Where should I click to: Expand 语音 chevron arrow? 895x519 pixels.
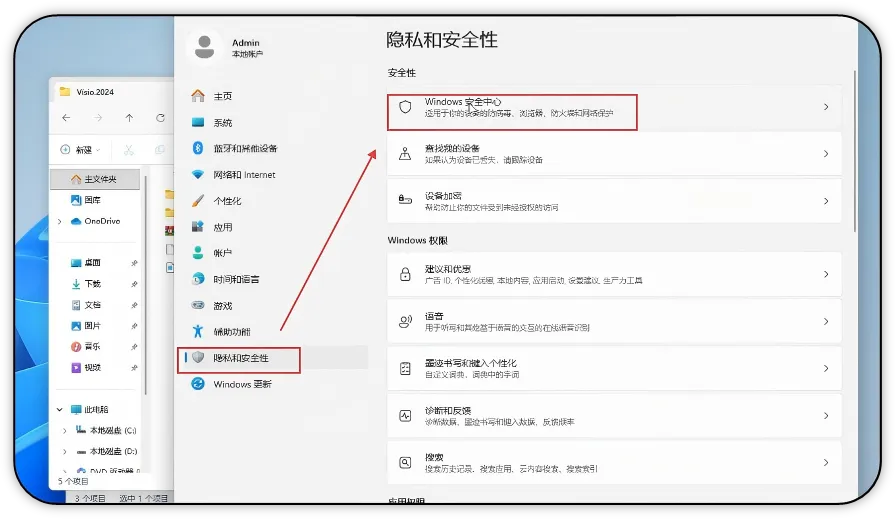pyautogui.click(x=826, y=321)
